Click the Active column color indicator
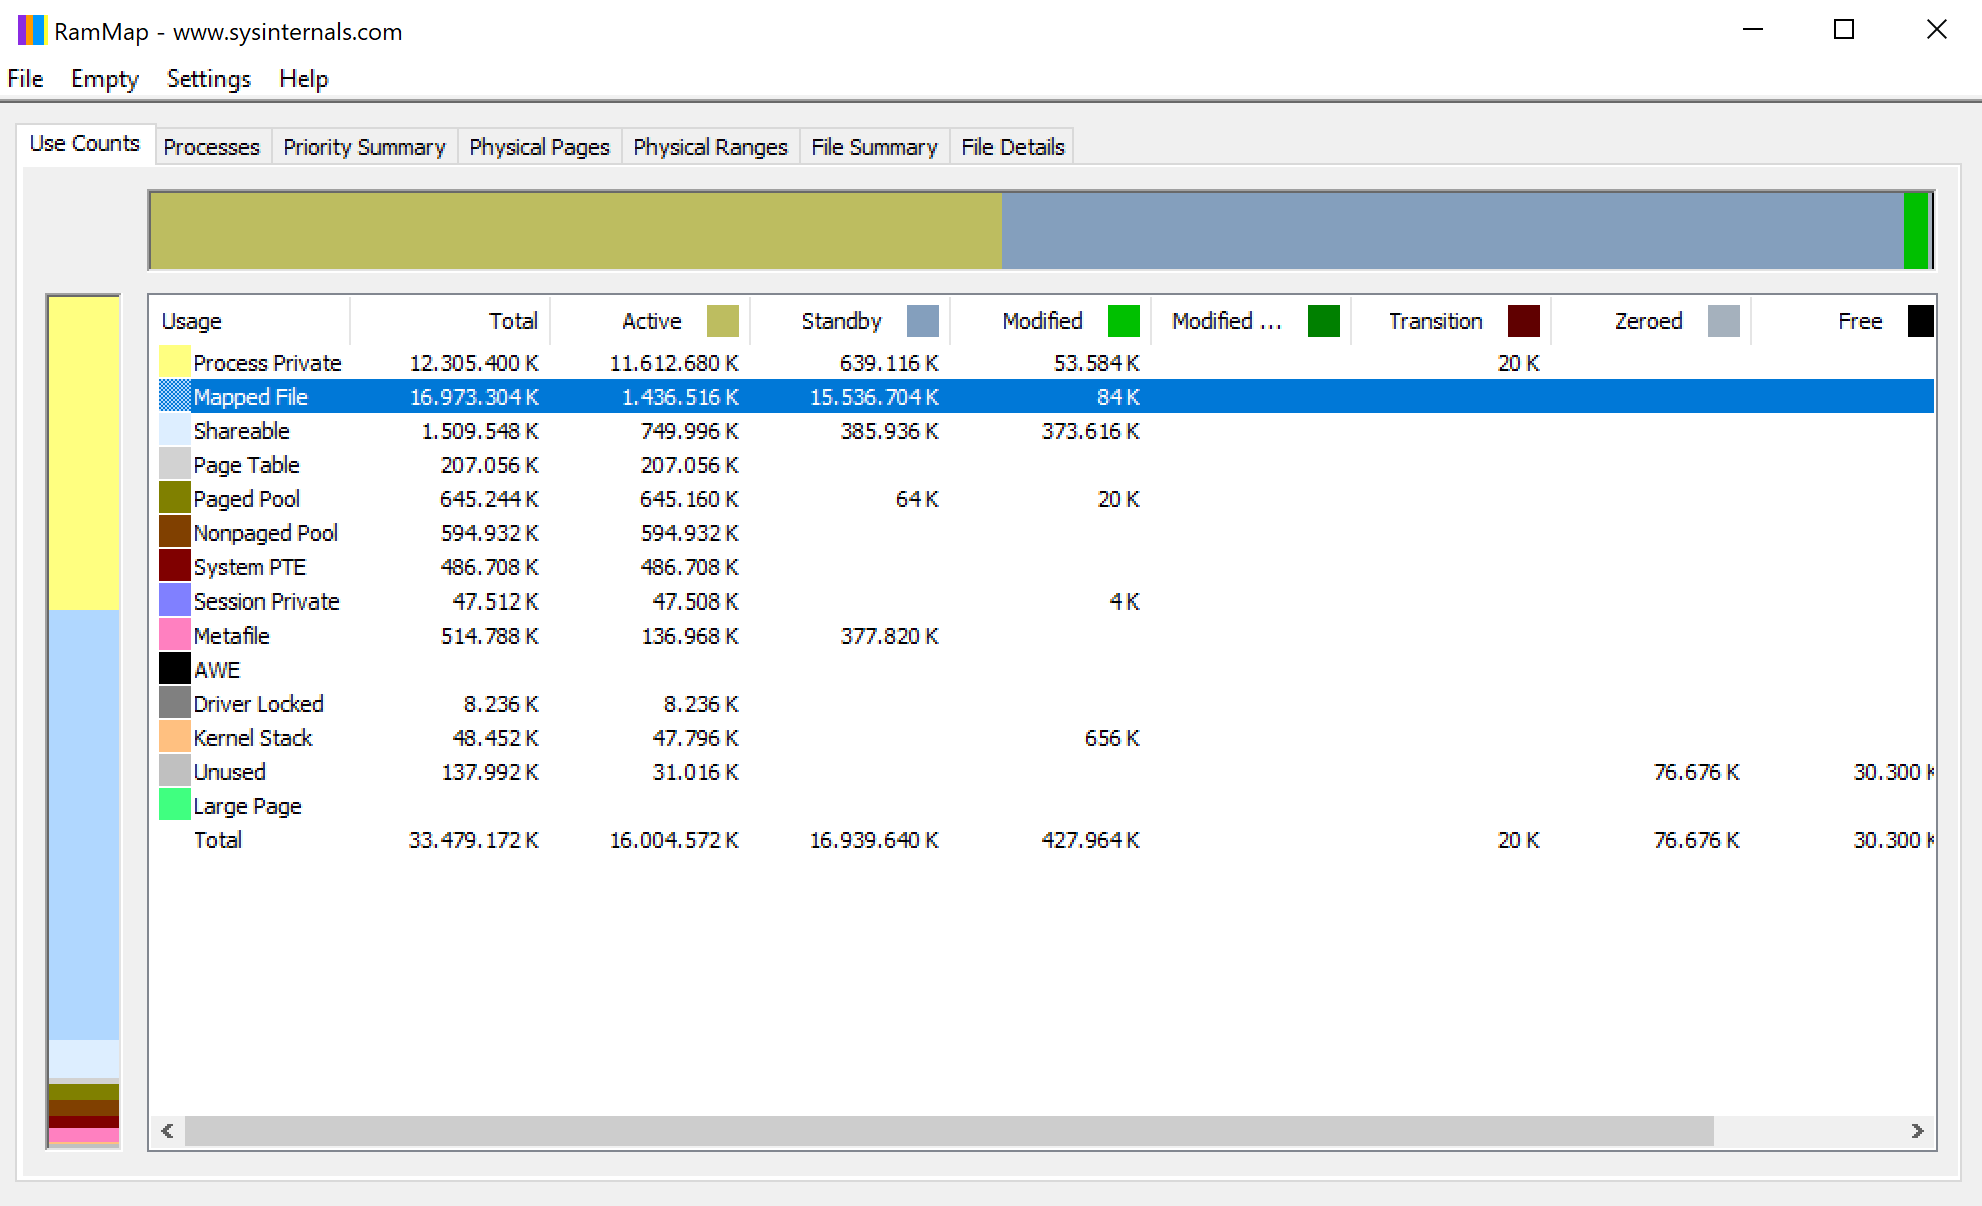Viewport: 1982px width, 1206px height. [x=722, y=321]
